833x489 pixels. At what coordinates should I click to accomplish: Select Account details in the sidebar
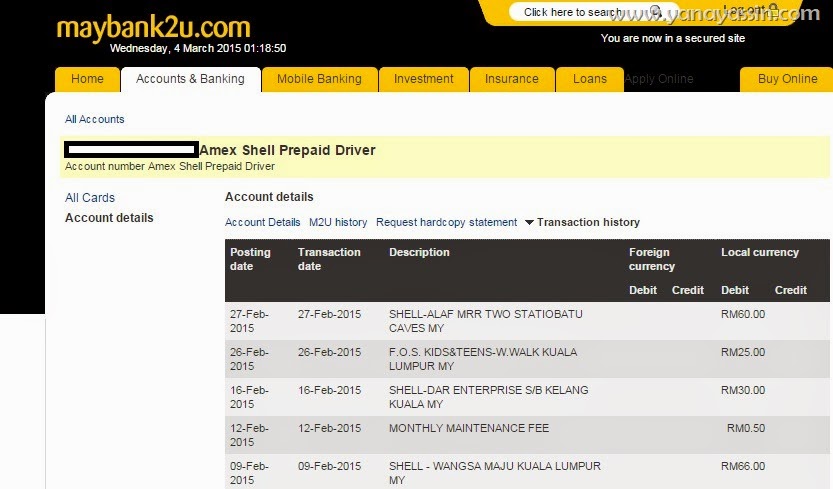click(x=109, y=218)
